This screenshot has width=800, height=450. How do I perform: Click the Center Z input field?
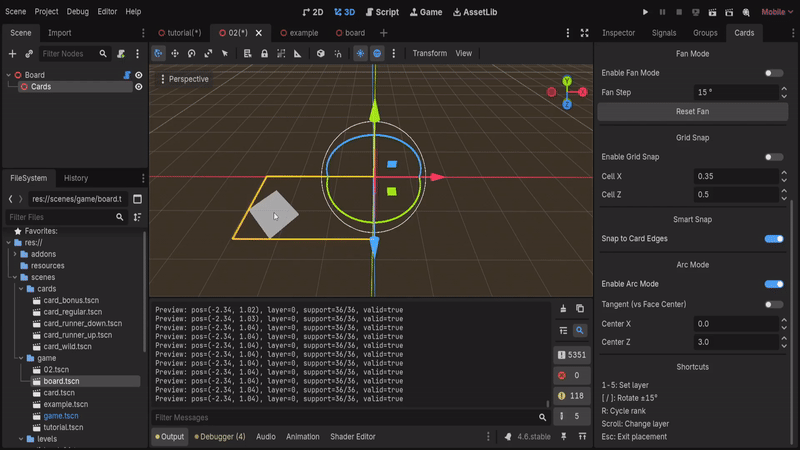click(732, 342)
